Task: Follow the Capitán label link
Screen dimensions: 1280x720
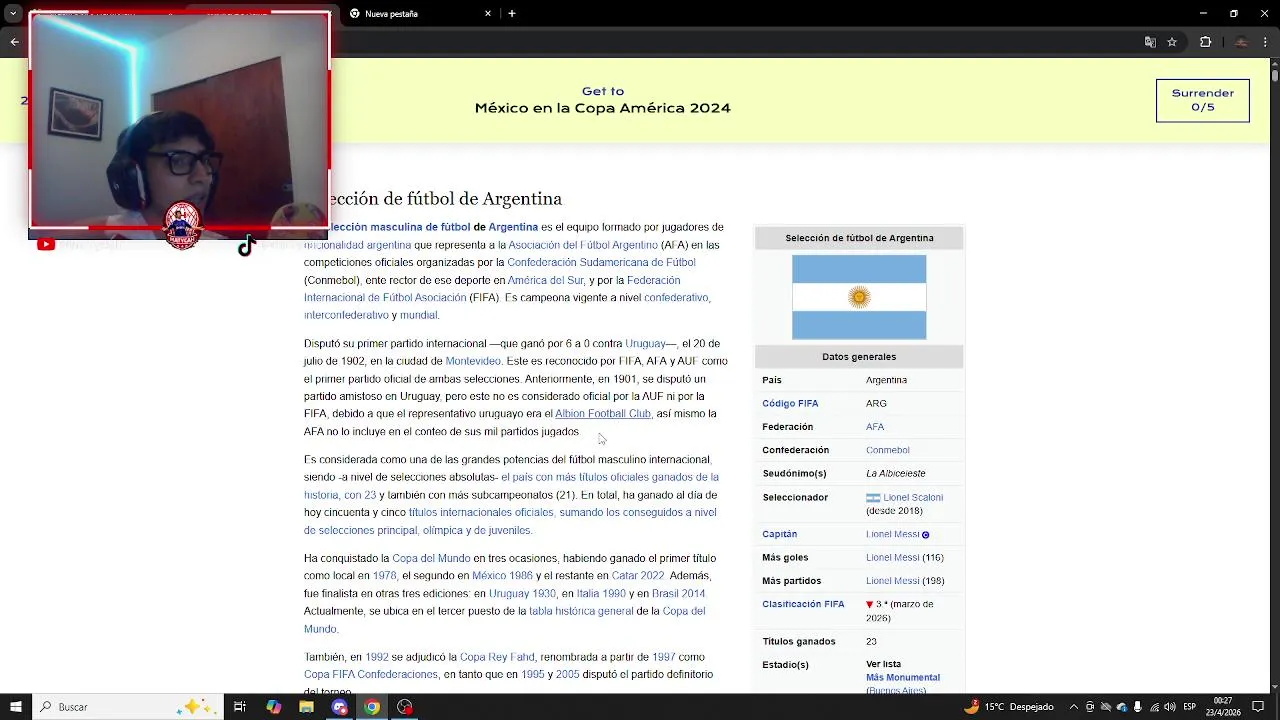Action: pos(779,535)
